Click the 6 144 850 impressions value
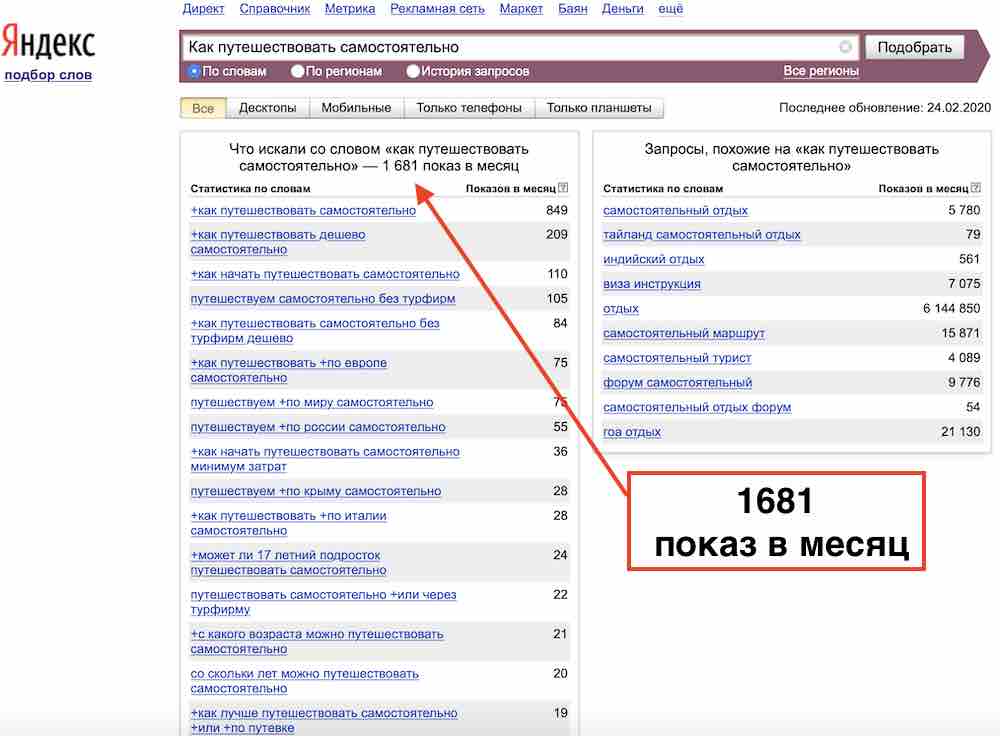The image size is (1000, 736). pos(951,309)
